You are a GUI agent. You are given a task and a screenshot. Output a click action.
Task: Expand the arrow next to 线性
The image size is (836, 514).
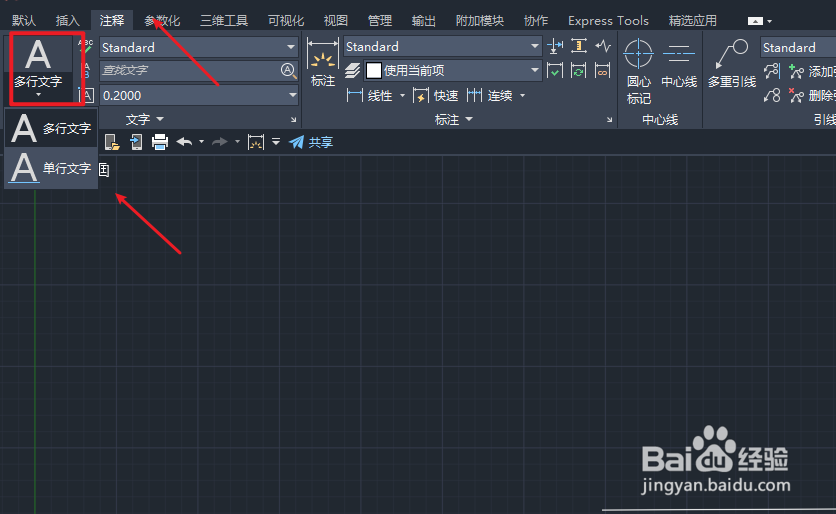[x=402, y=96]
